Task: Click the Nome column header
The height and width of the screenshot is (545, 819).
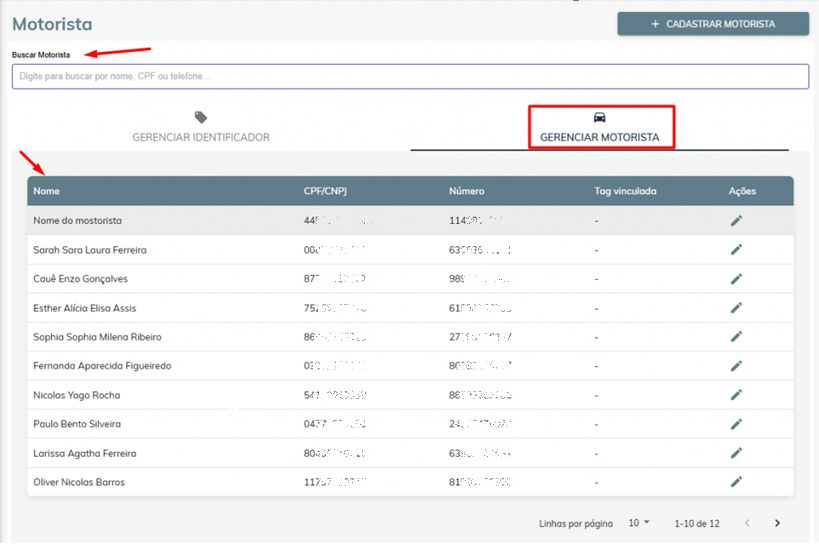Action: tap(46, 191)
